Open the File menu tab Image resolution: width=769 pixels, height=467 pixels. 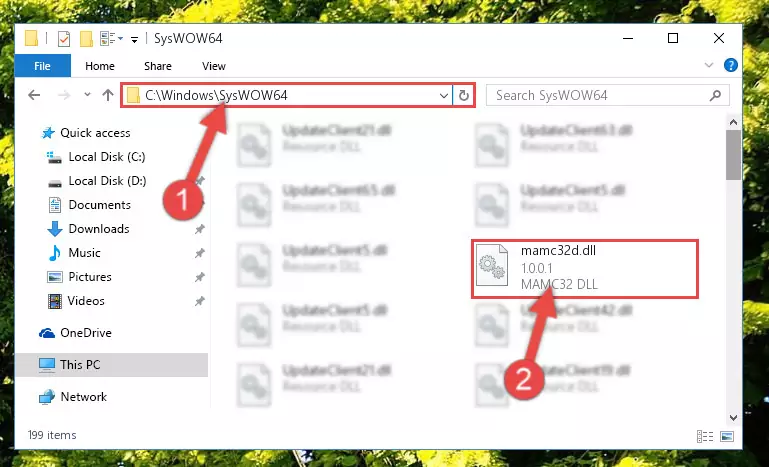pos(42,66)
